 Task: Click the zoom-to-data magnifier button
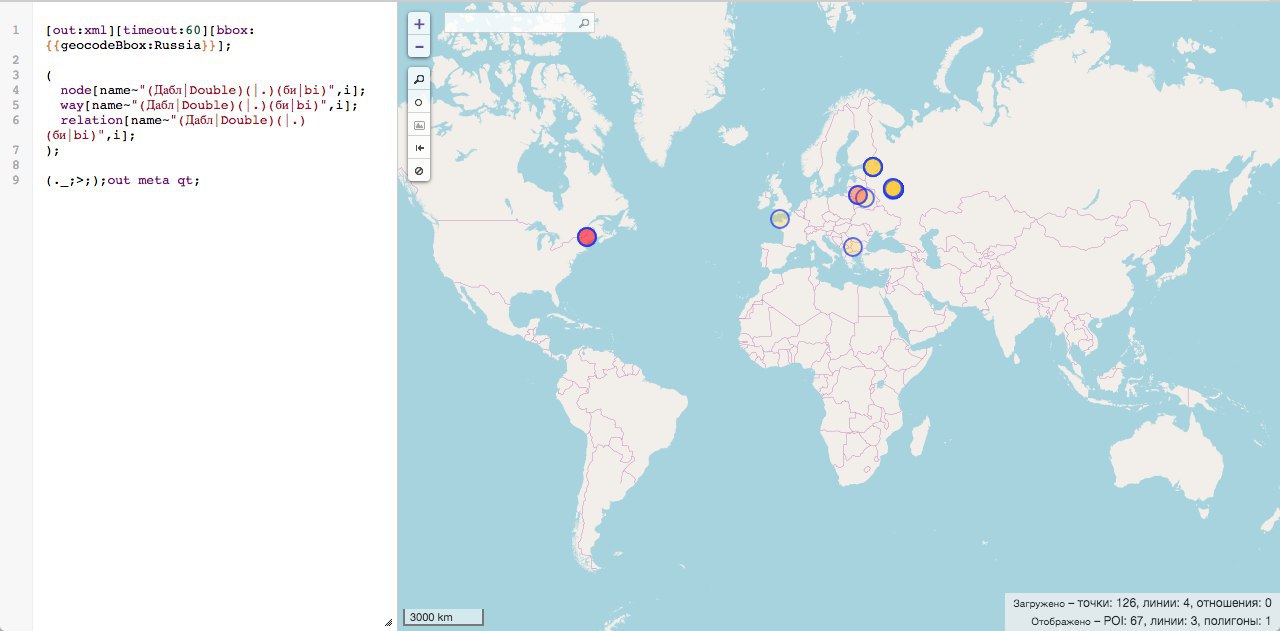click(x=419, y=79)
